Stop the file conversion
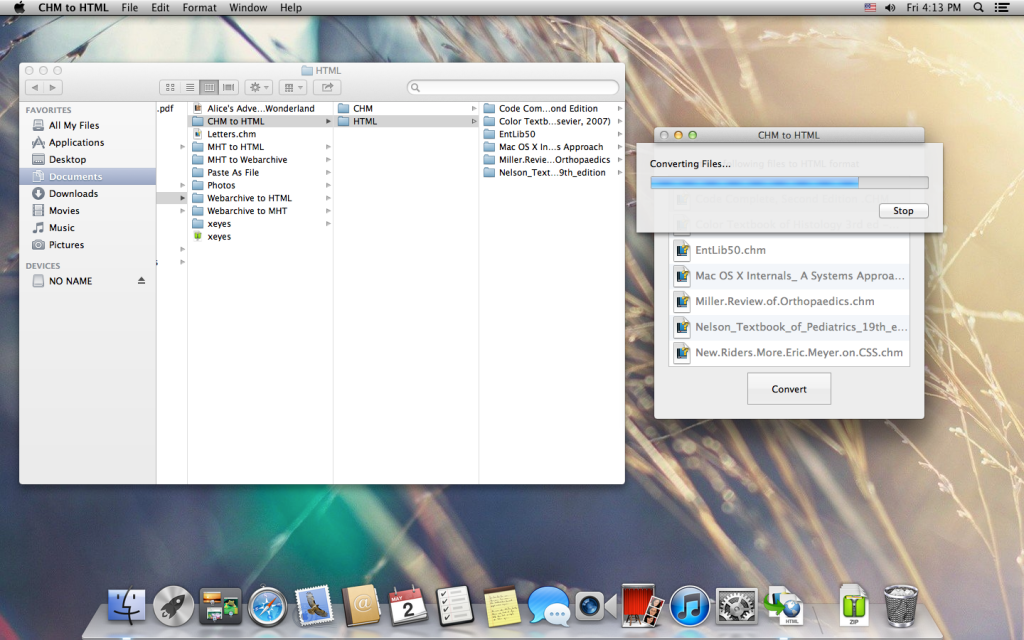Viewport: 1024px width, 640px height. 903,211
